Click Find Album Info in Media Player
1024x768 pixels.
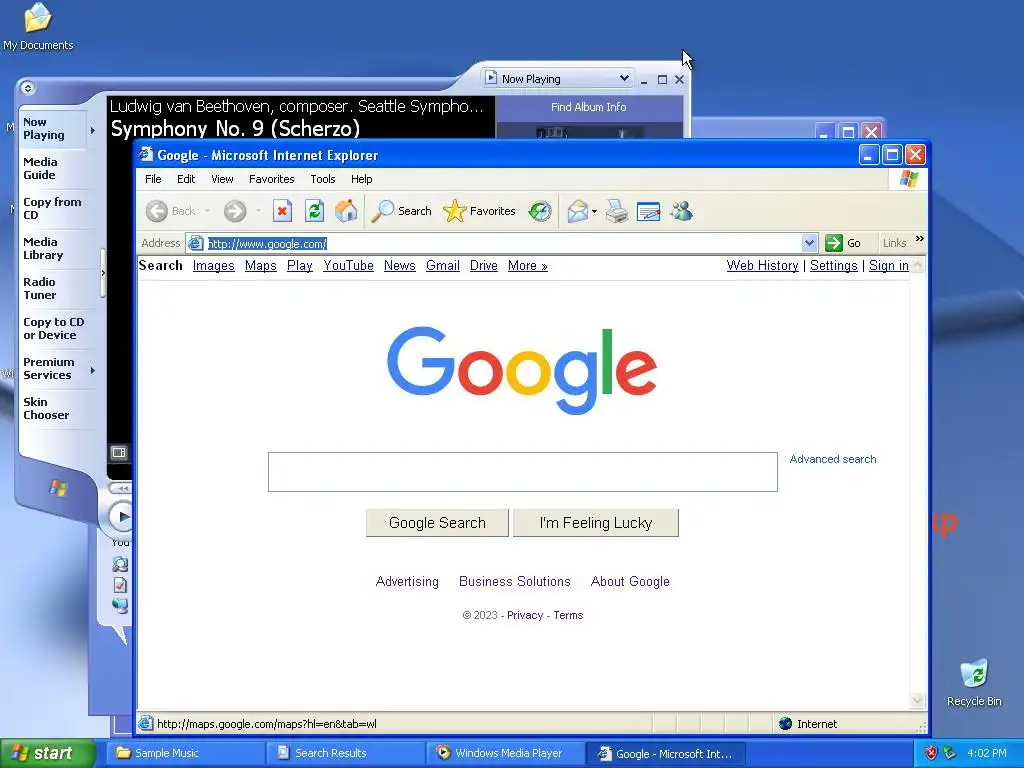pyautogui.click(x=588, y=107)
